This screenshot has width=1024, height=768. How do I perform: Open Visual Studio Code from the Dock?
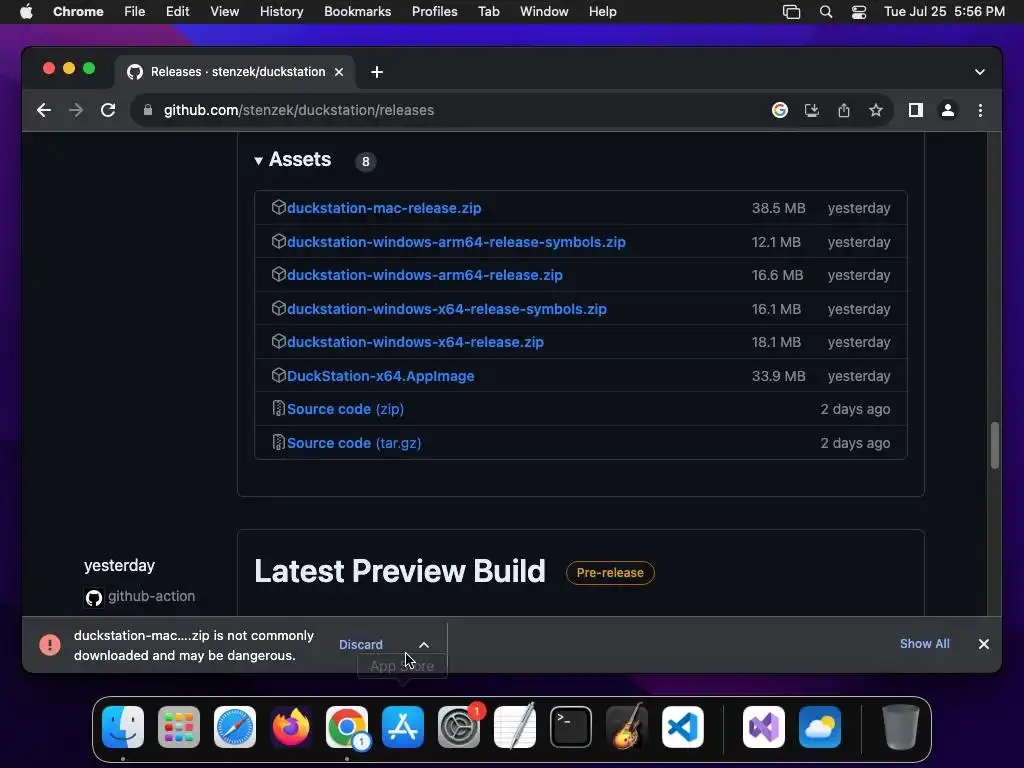pyautogui.click(x=682, y=727)
